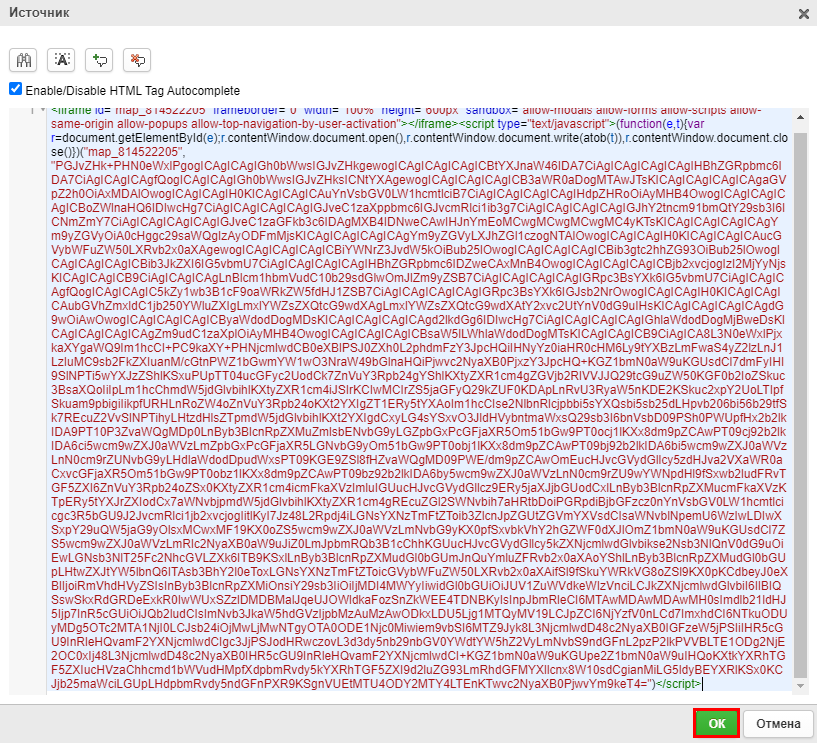Click the binoculars search icon
Viewport: 817px width, 743px height.
24,60
